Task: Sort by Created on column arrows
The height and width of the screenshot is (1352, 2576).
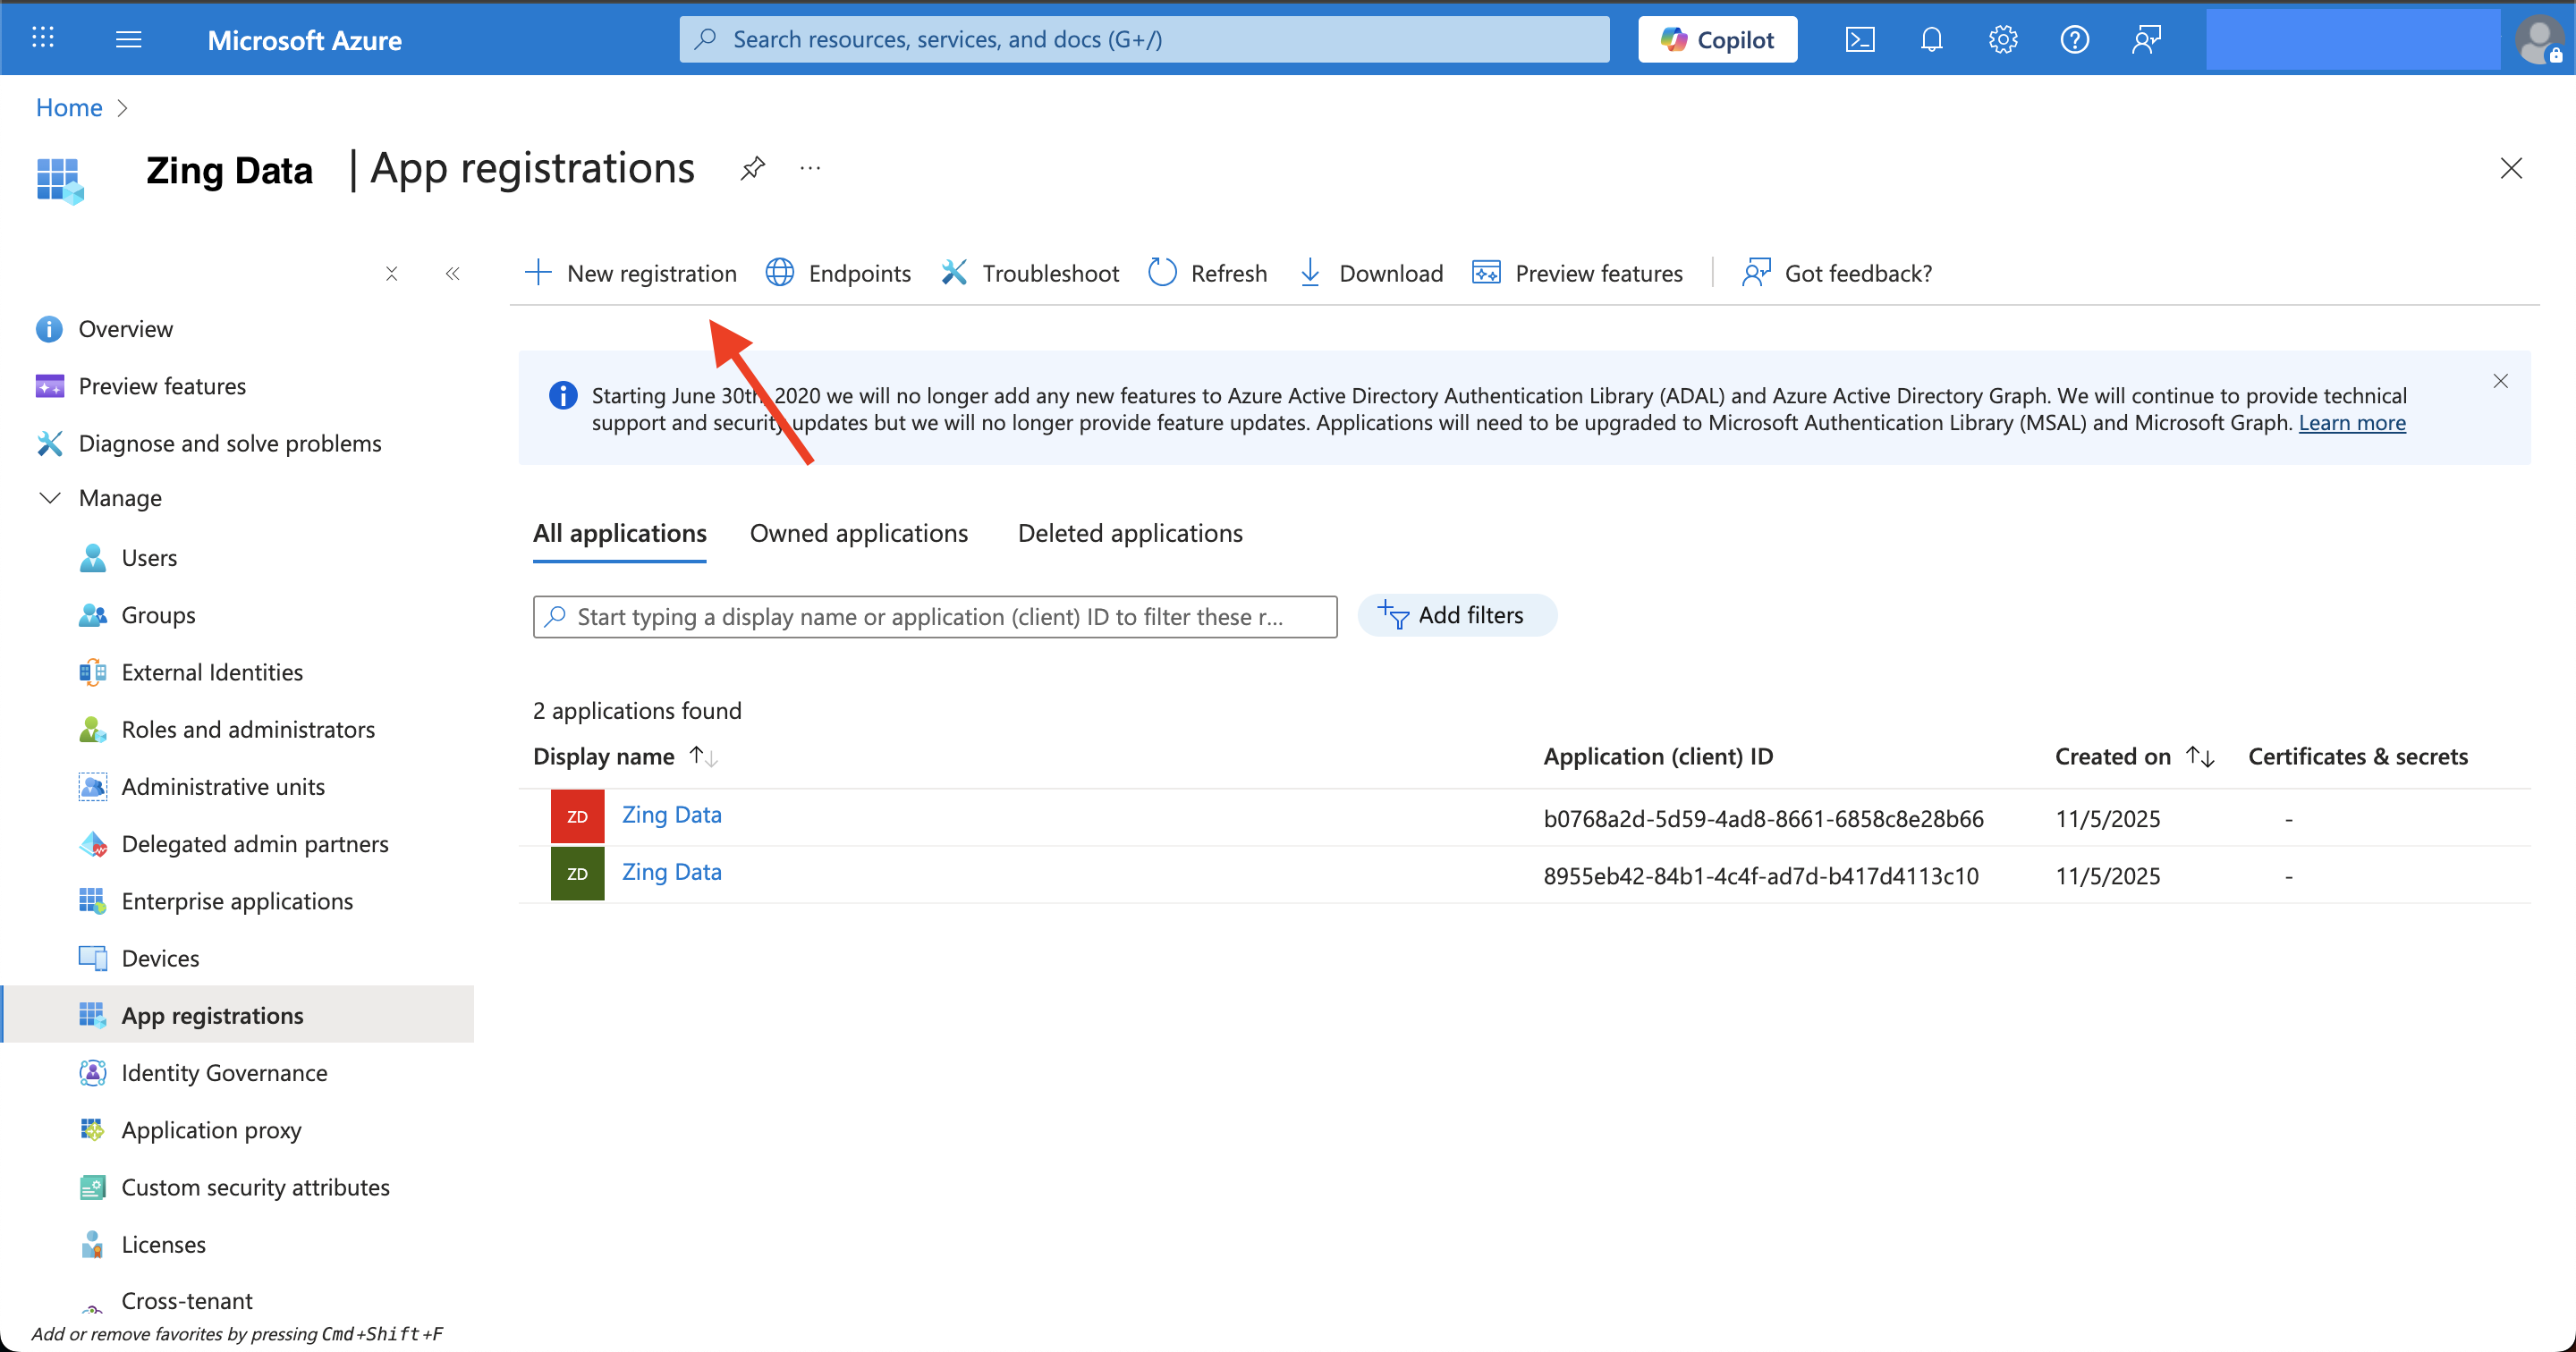Action: (x=2200, y=757)
